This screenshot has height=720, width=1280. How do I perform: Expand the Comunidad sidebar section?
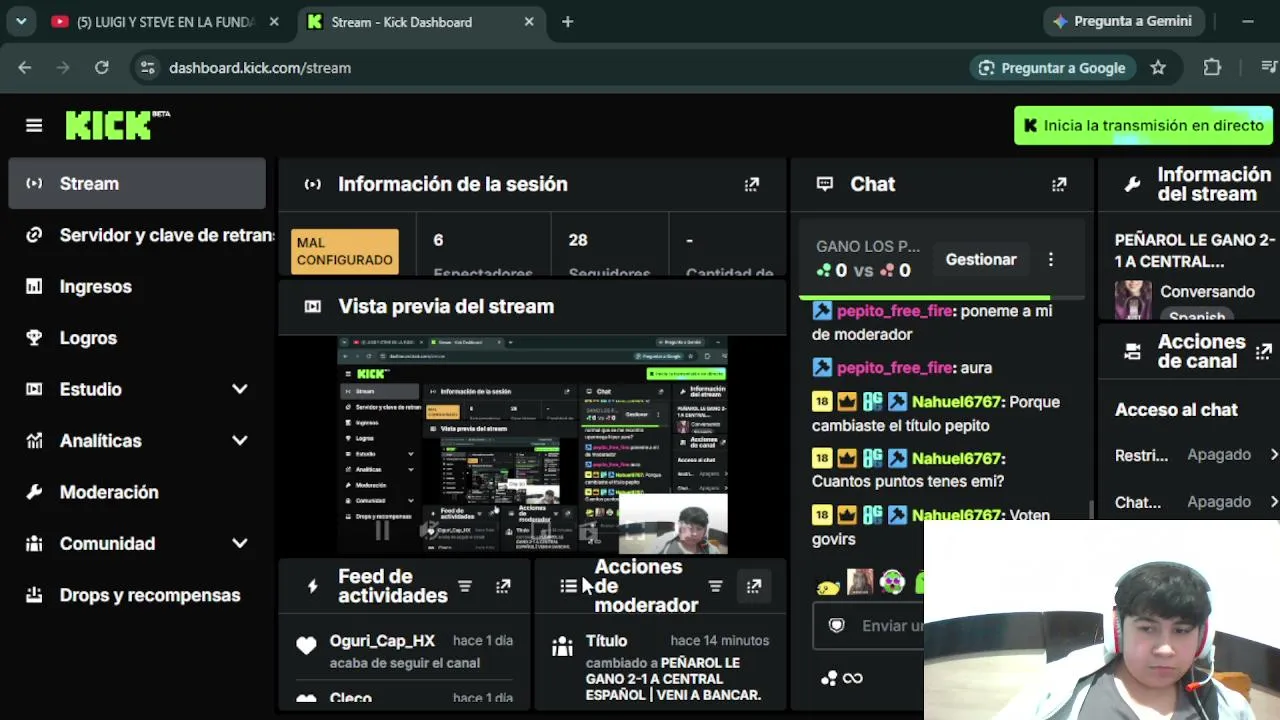[x=239, y=543]
